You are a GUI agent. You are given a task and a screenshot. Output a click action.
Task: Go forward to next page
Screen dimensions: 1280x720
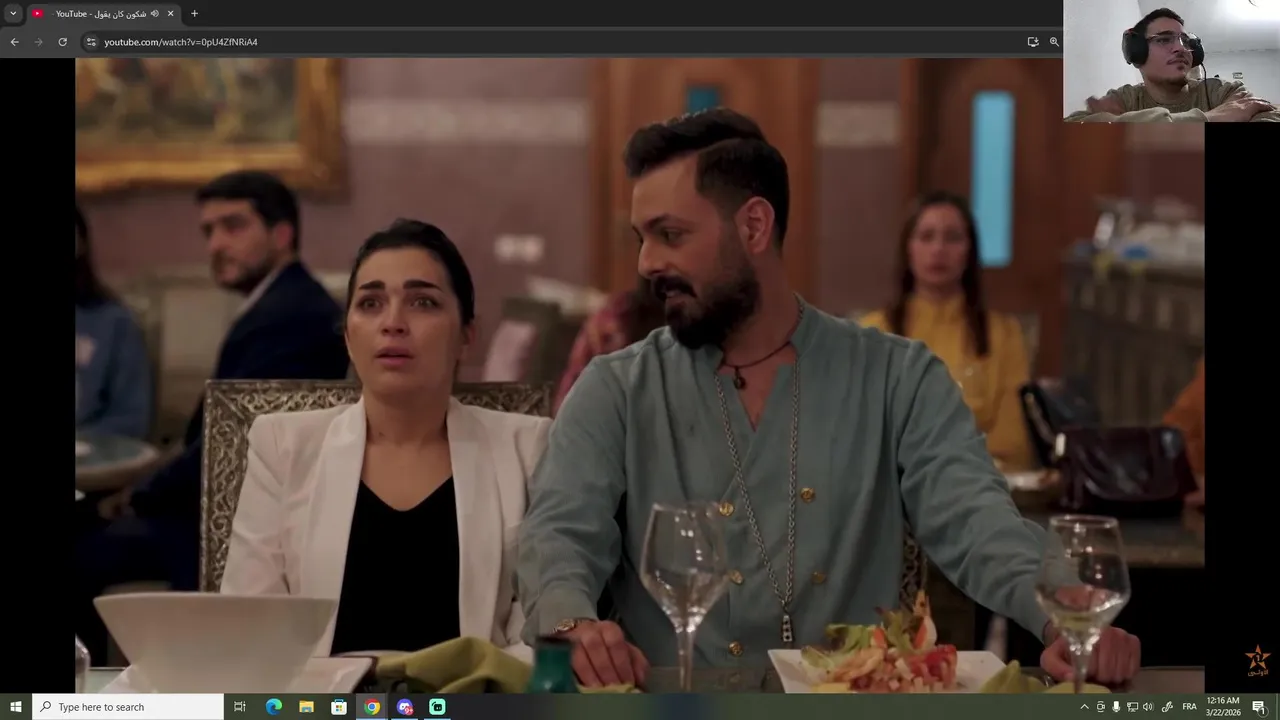tap(38, 42)
